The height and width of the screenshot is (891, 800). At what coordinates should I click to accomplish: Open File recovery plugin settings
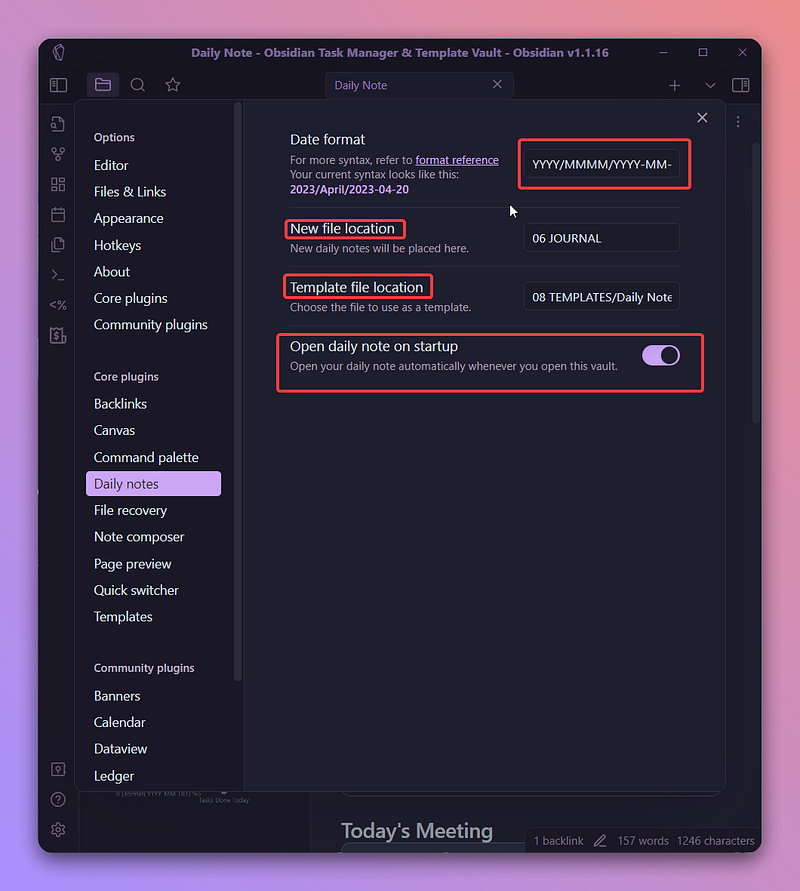131,510
